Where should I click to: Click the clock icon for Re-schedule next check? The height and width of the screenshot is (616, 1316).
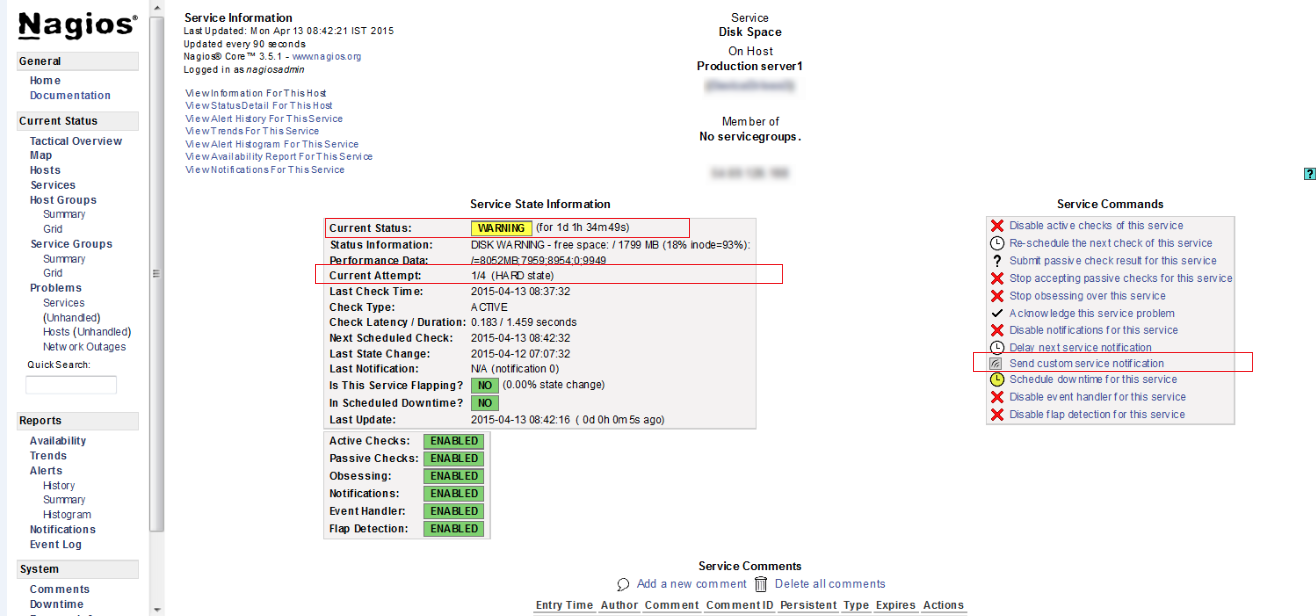pyautogui.click(x=996, y=243)
